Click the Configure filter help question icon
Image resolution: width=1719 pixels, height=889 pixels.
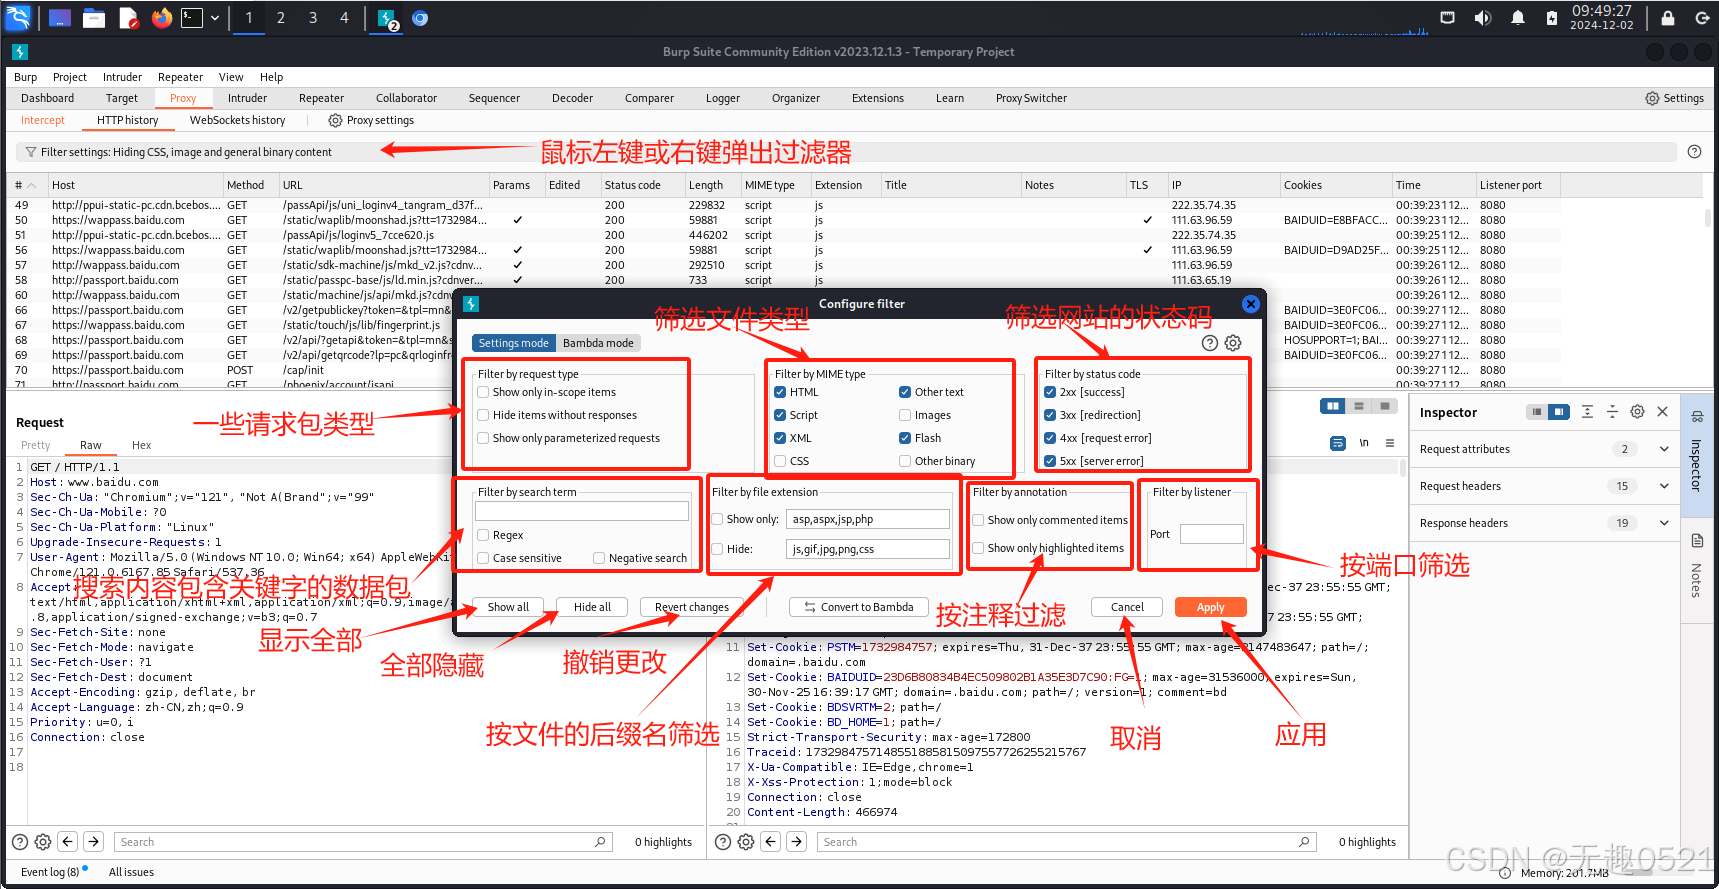(x=1210, y=343)
